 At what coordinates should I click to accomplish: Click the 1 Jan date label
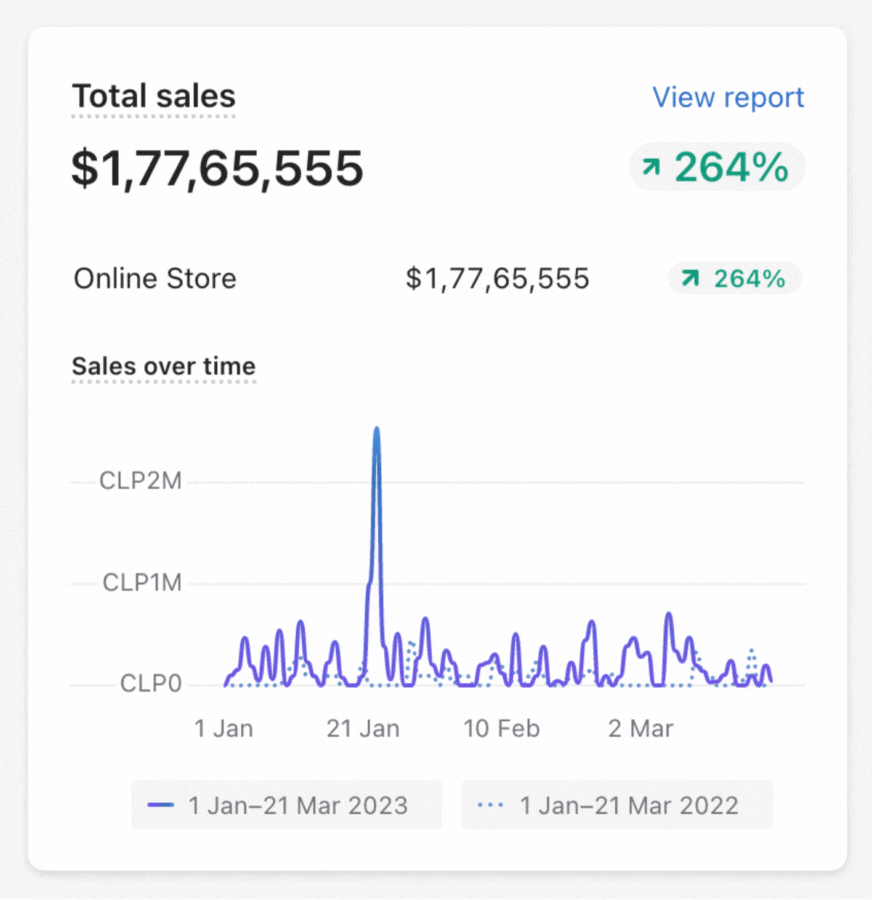point(223,729)
